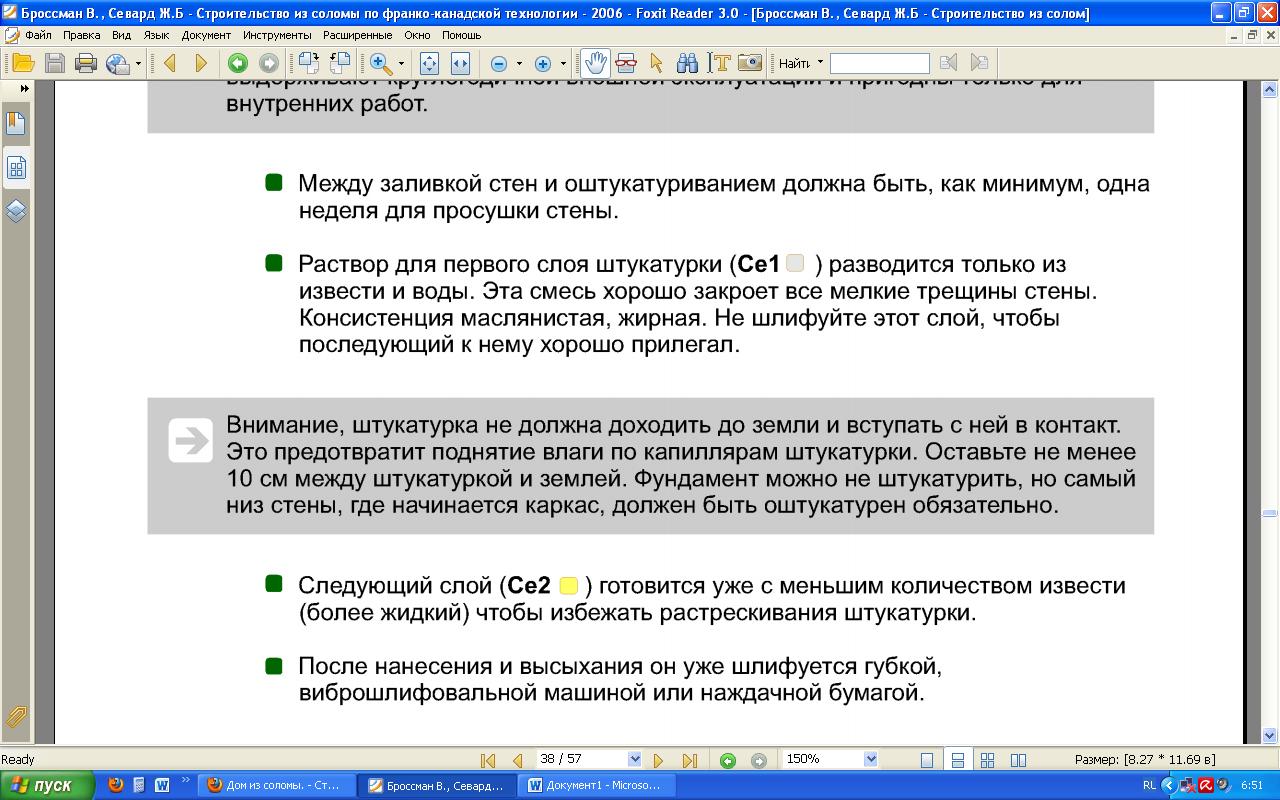Click the find next result icon

[979, 63]
